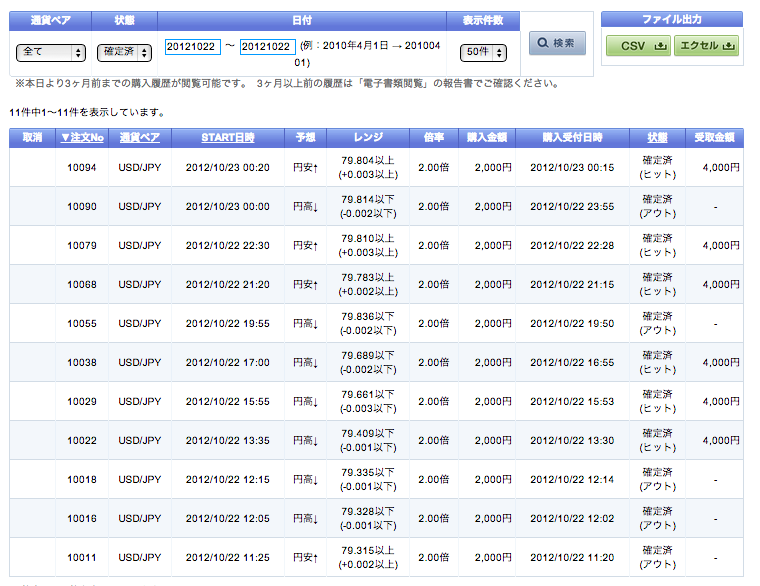Click the end date input field
The height and width of the screenshot is (586, 760).
pyautogui.click(x=267, y=47)
